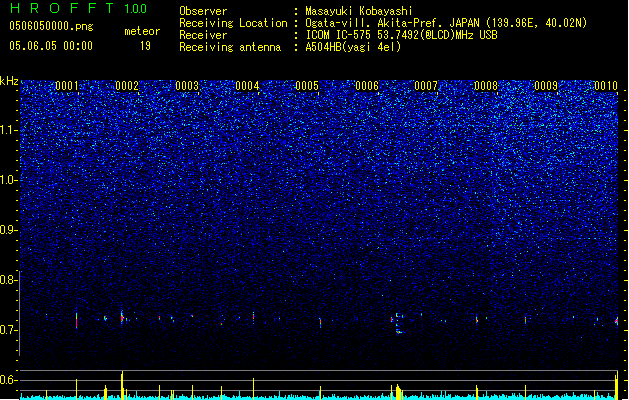Click the meteor echo cluster under marker 0002
The image size is (629, 400).
[x=123, y=318]
